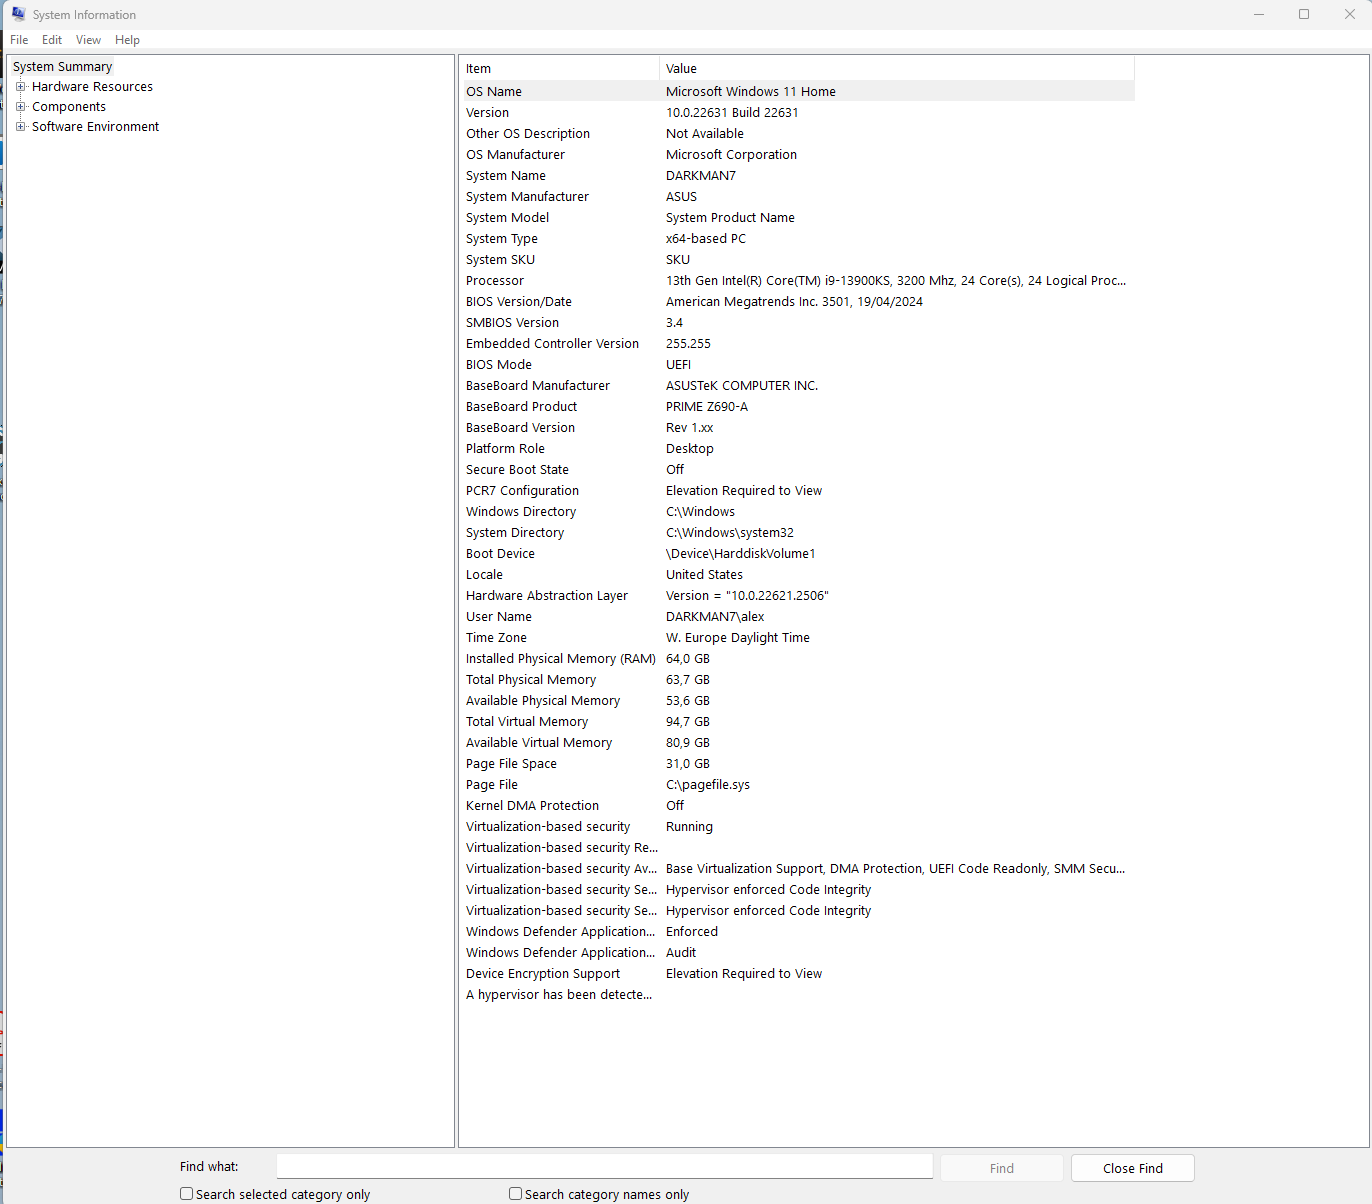Select the Total Physical Memory row

click(x=797, y=680)
